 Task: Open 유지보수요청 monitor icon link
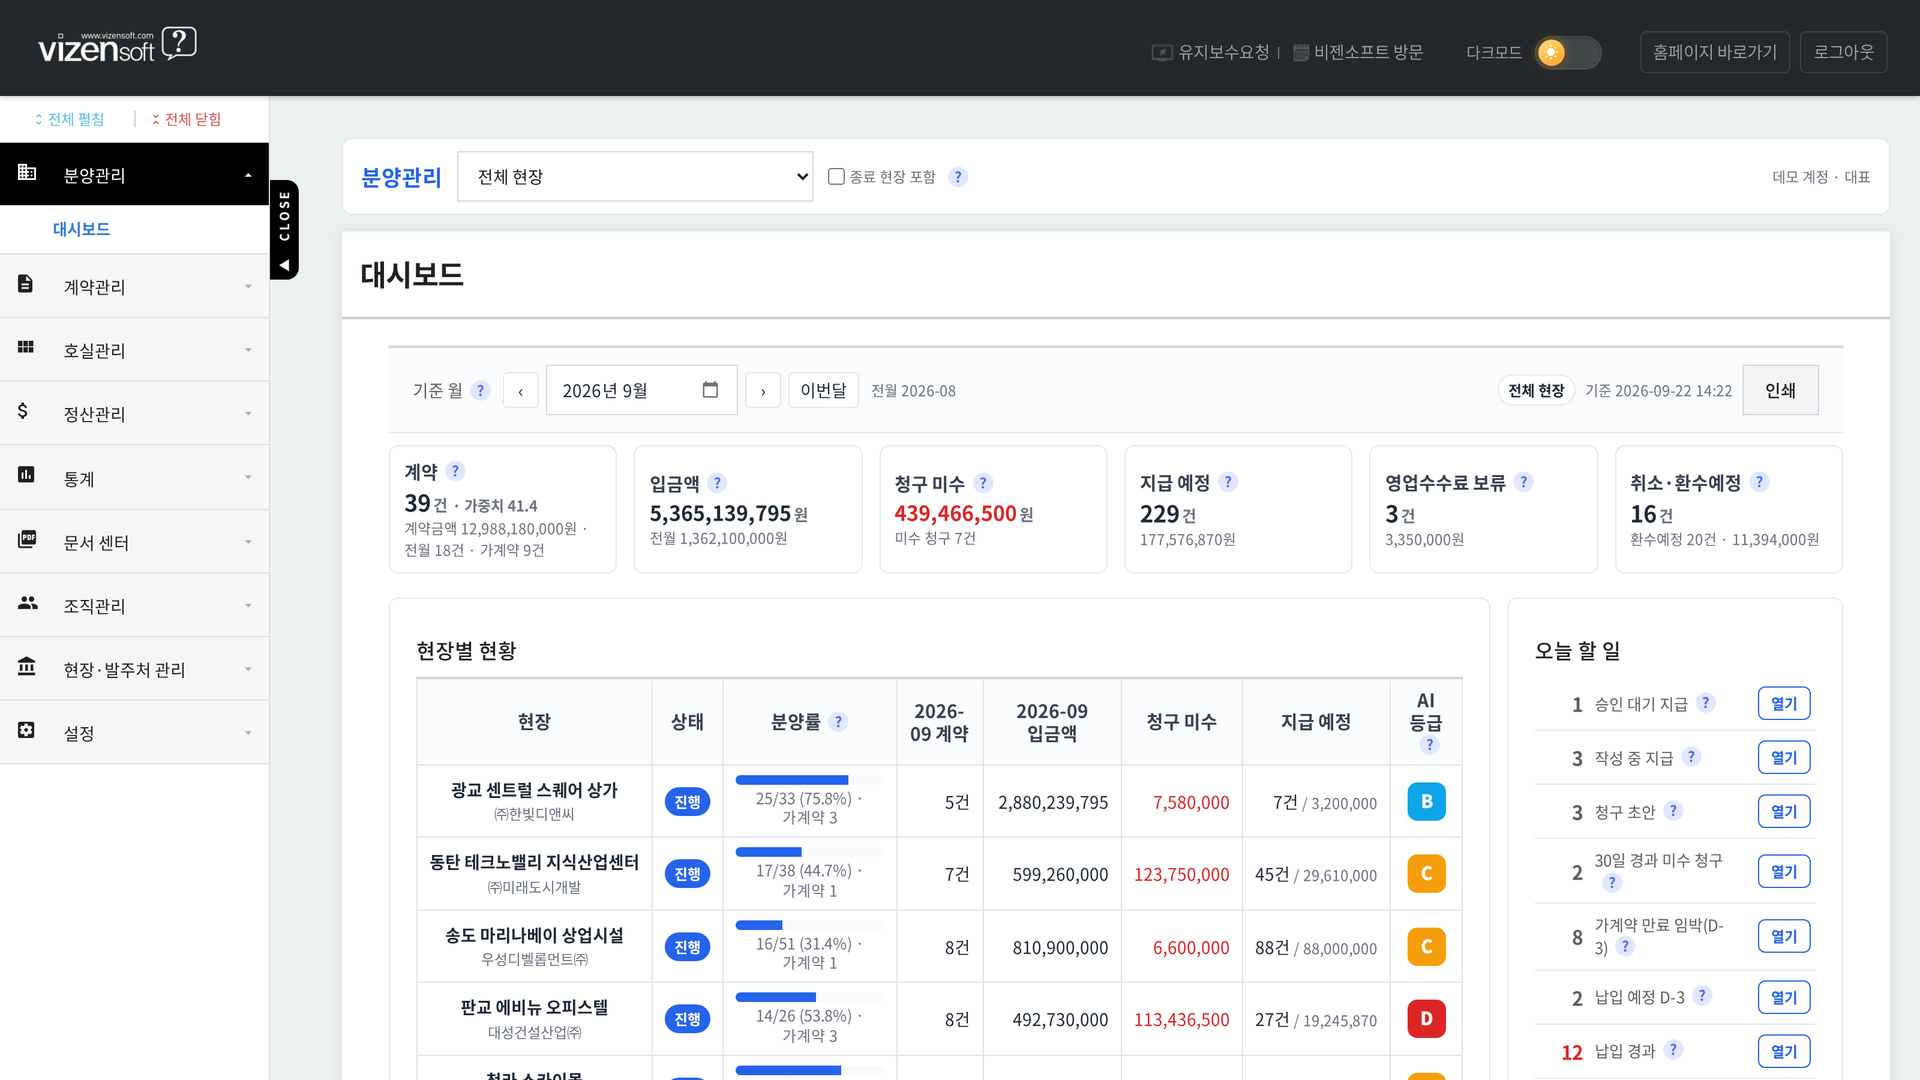[1161, 53]
